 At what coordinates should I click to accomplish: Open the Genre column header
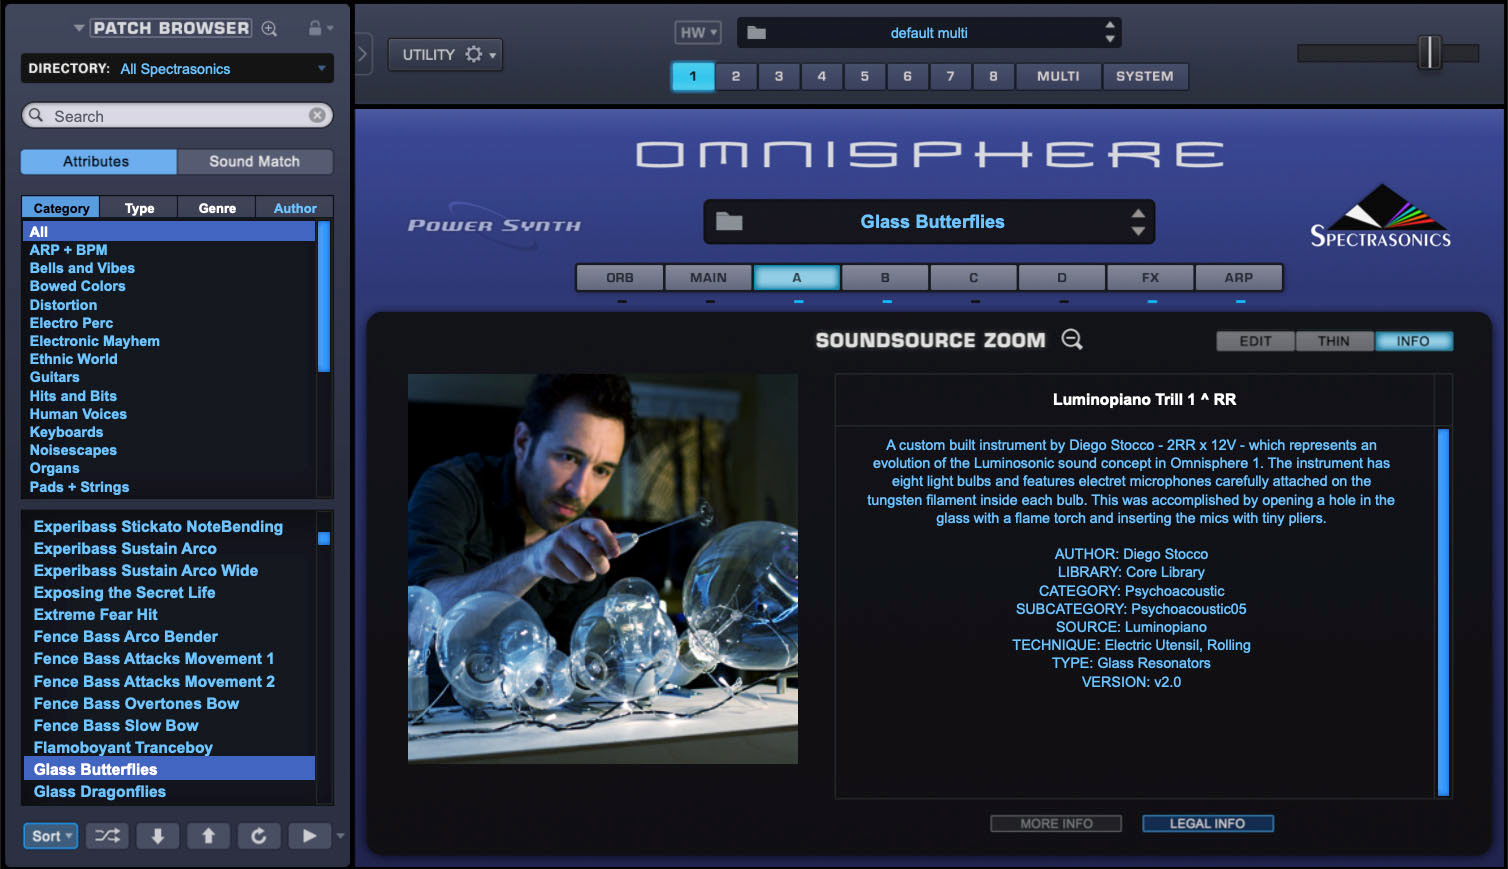[217, 208]
